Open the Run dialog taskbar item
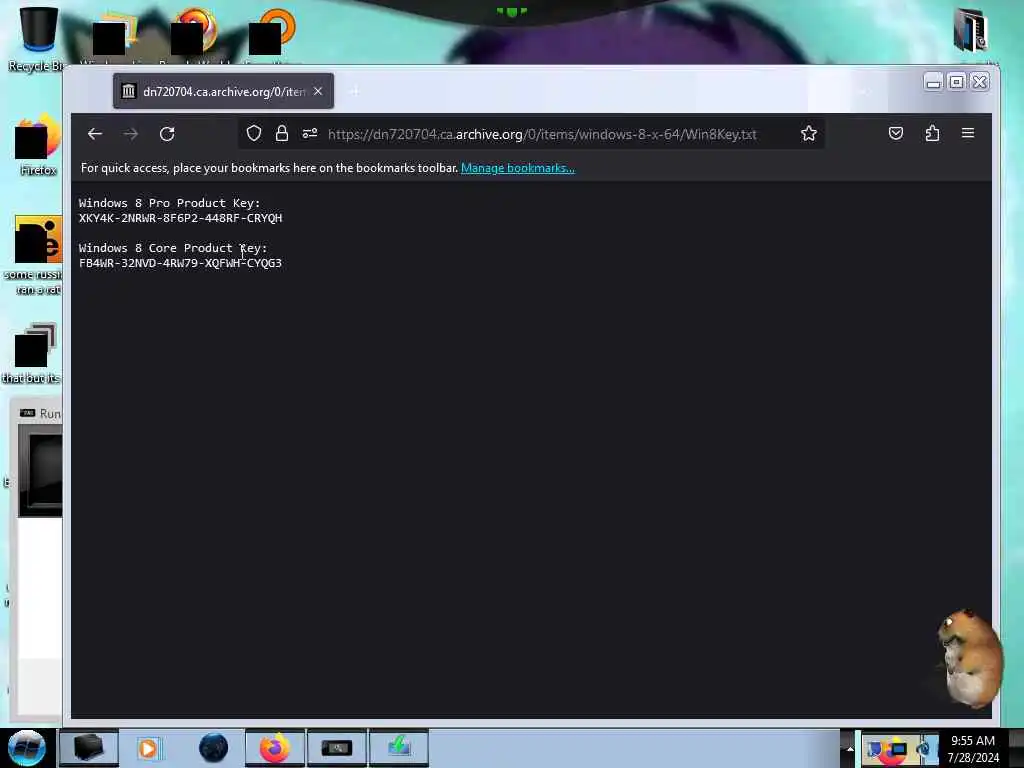Screen dimensions: 1024x768 pos(337,748)
